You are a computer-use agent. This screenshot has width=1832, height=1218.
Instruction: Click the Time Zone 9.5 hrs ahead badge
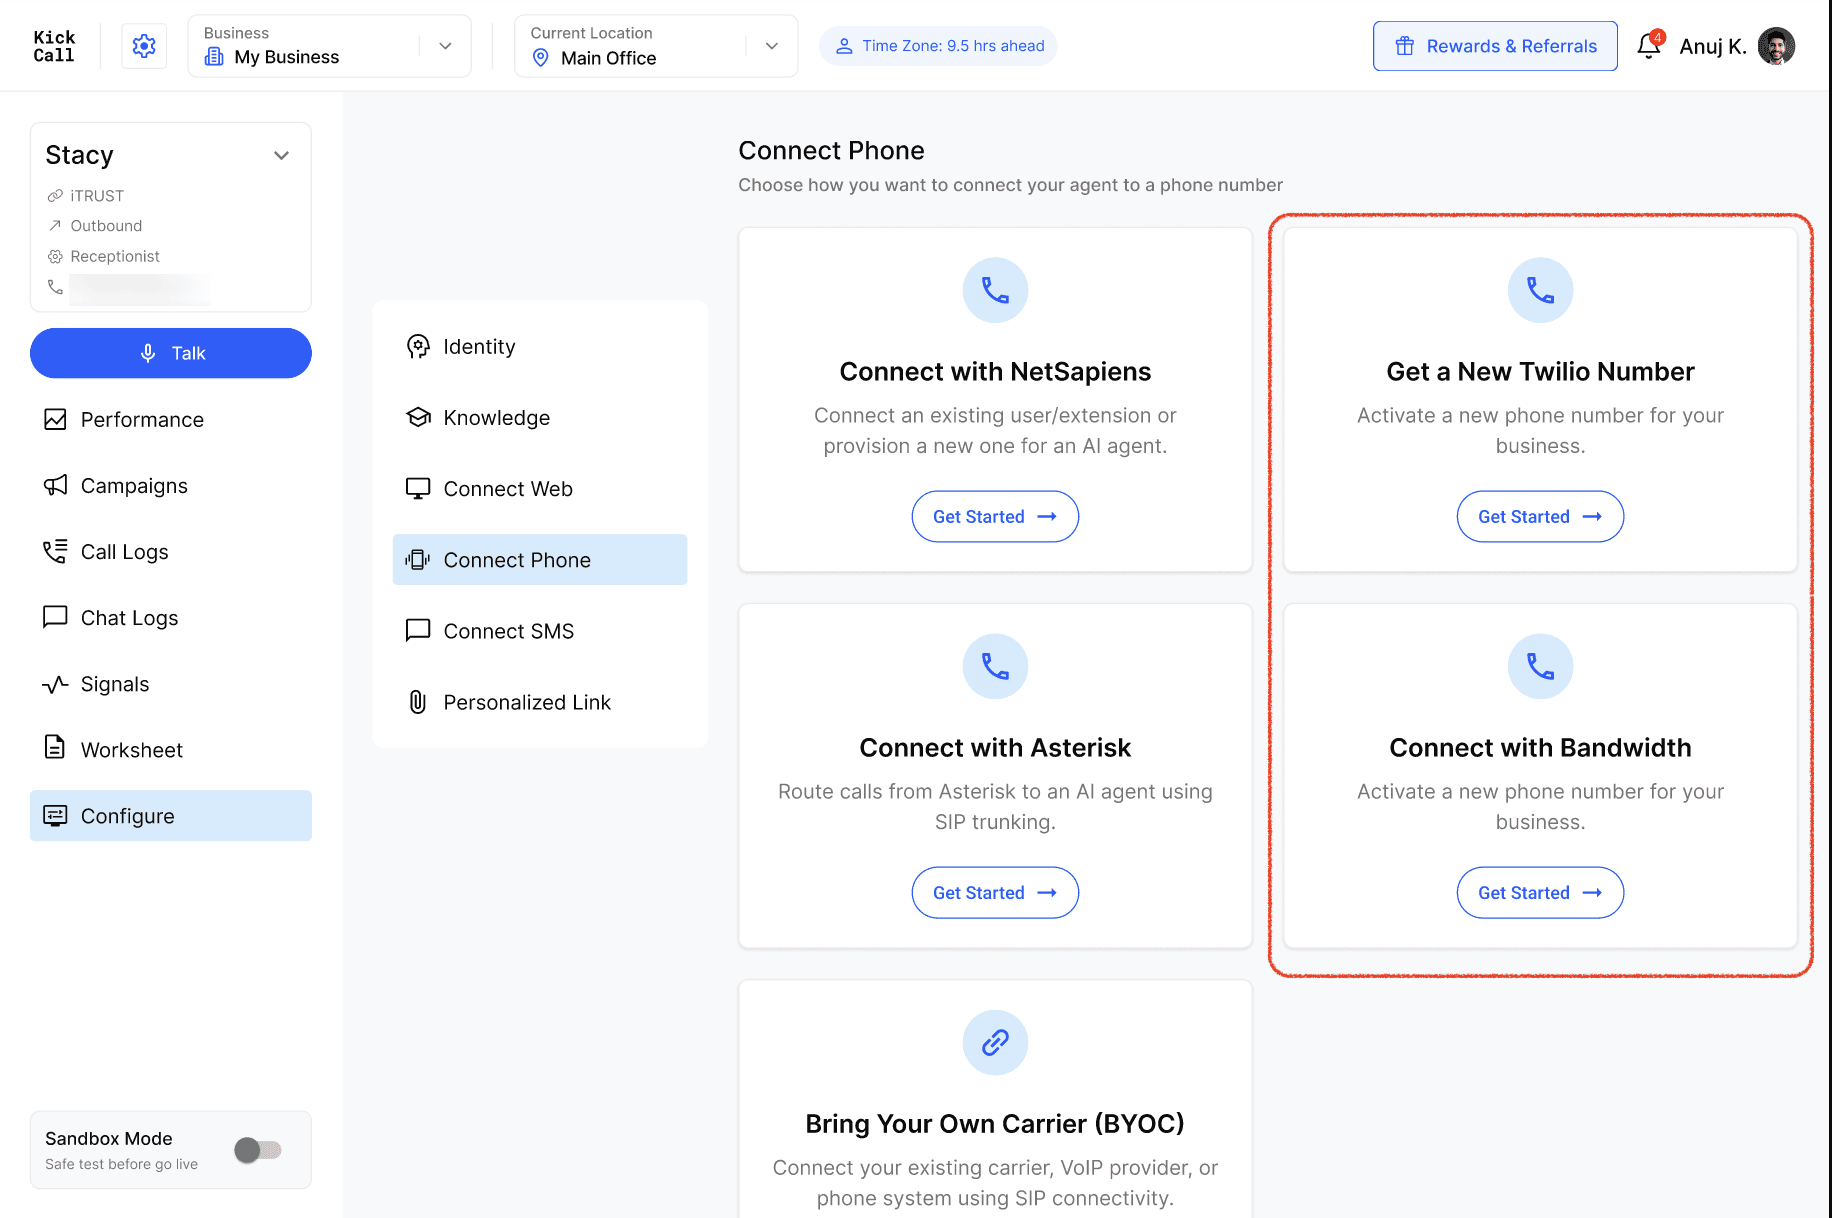click(x=938, y=46)
